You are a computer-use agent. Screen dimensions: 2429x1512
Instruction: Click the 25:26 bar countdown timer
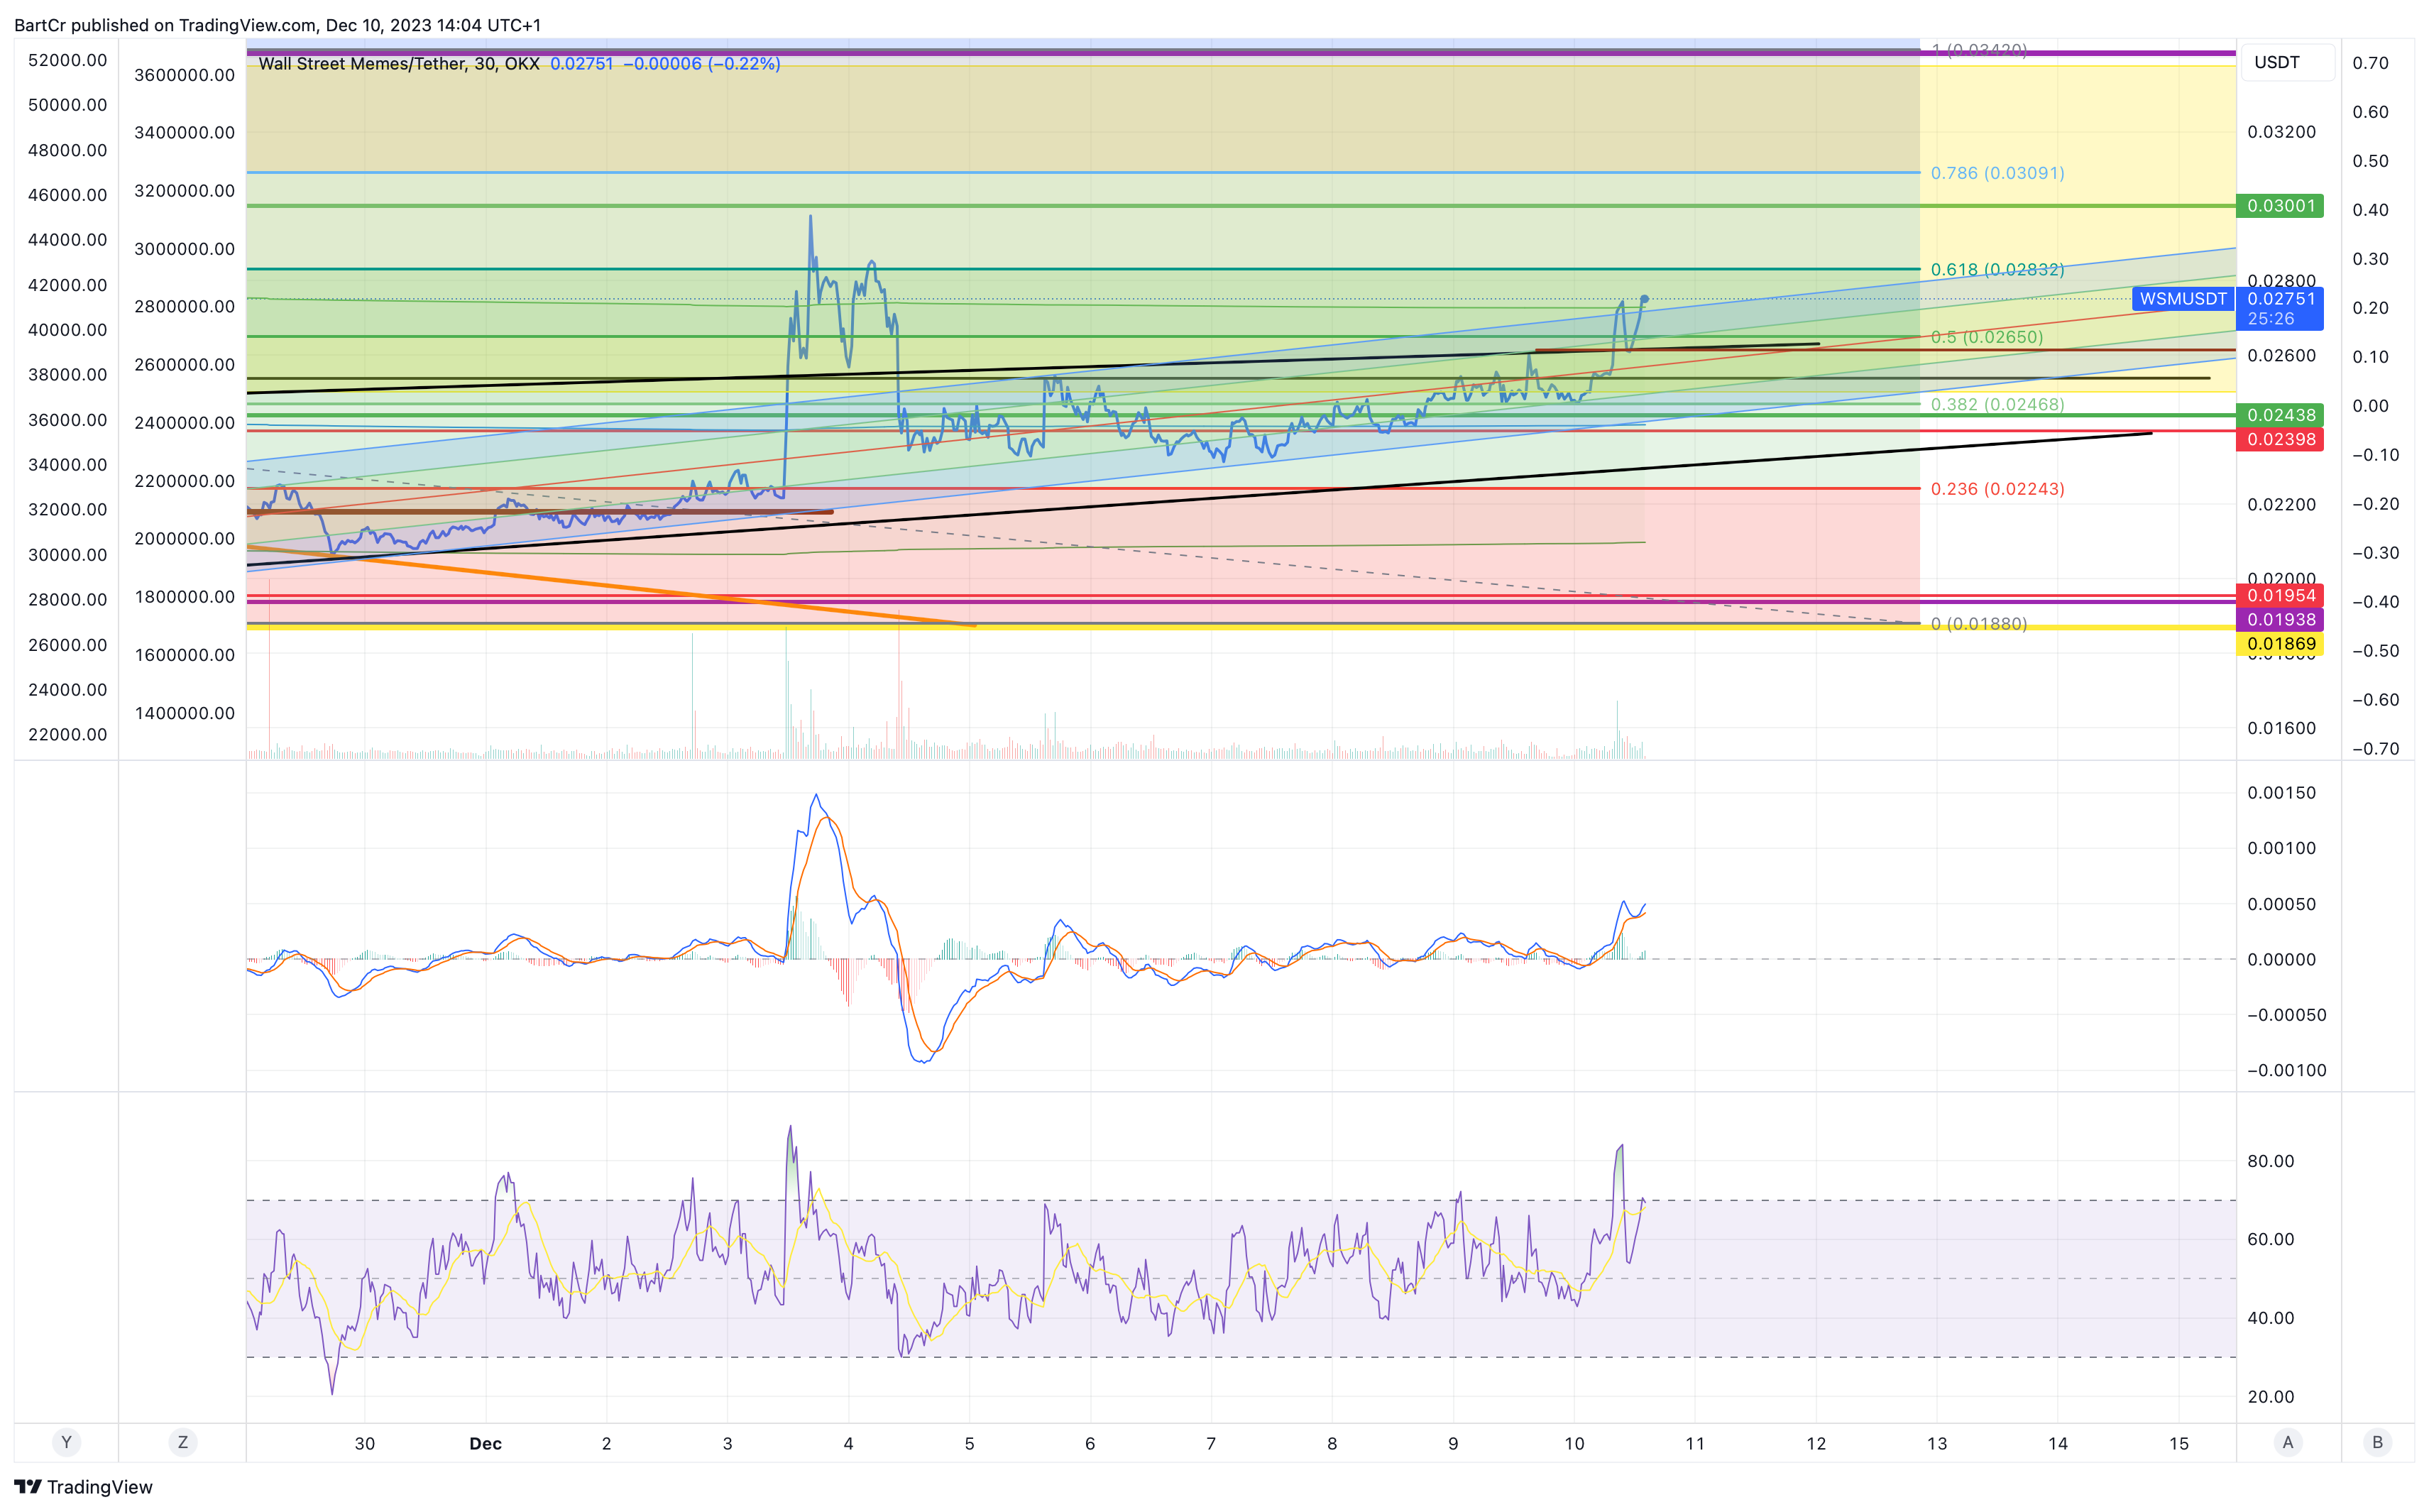(2270, 319)
